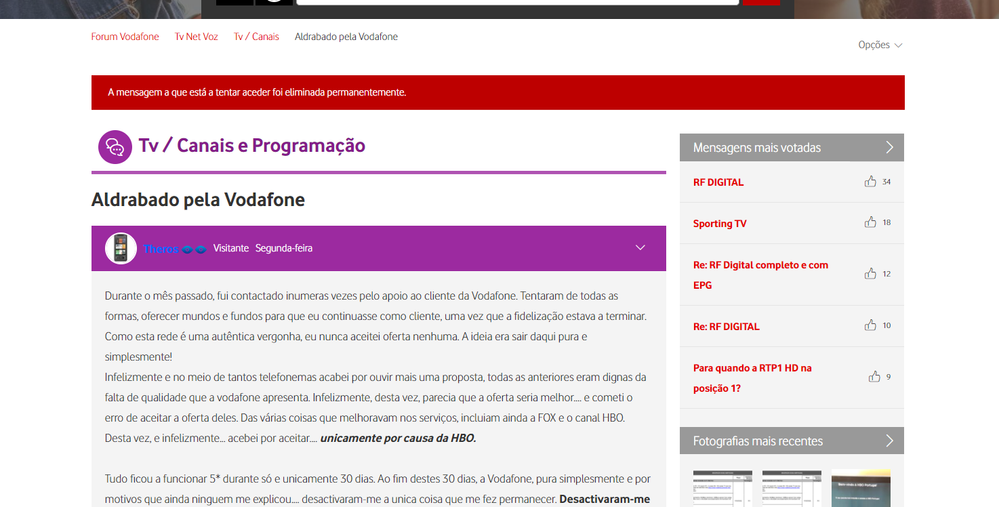Open the third recent photo thumbnail
Image resolution: width=999 pixels, height=507 pixels.
click(861, 489)
